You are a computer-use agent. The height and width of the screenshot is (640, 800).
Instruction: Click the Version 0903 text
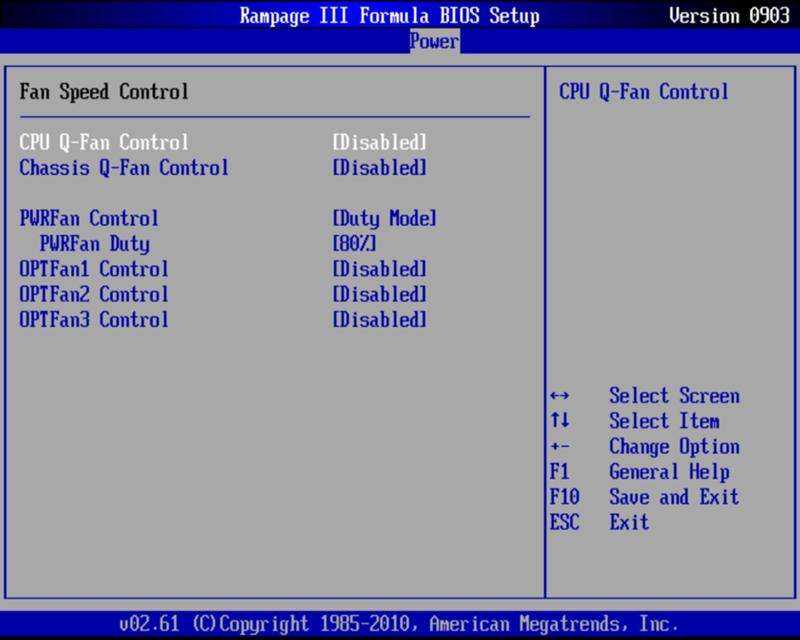click(x=729, y=15)
